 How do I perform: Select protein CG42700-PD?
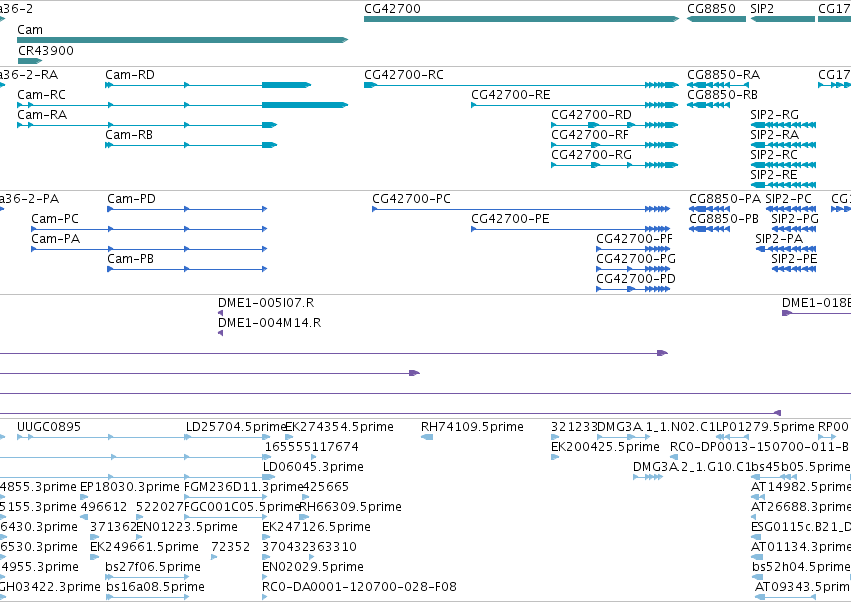tap(633, 289)
